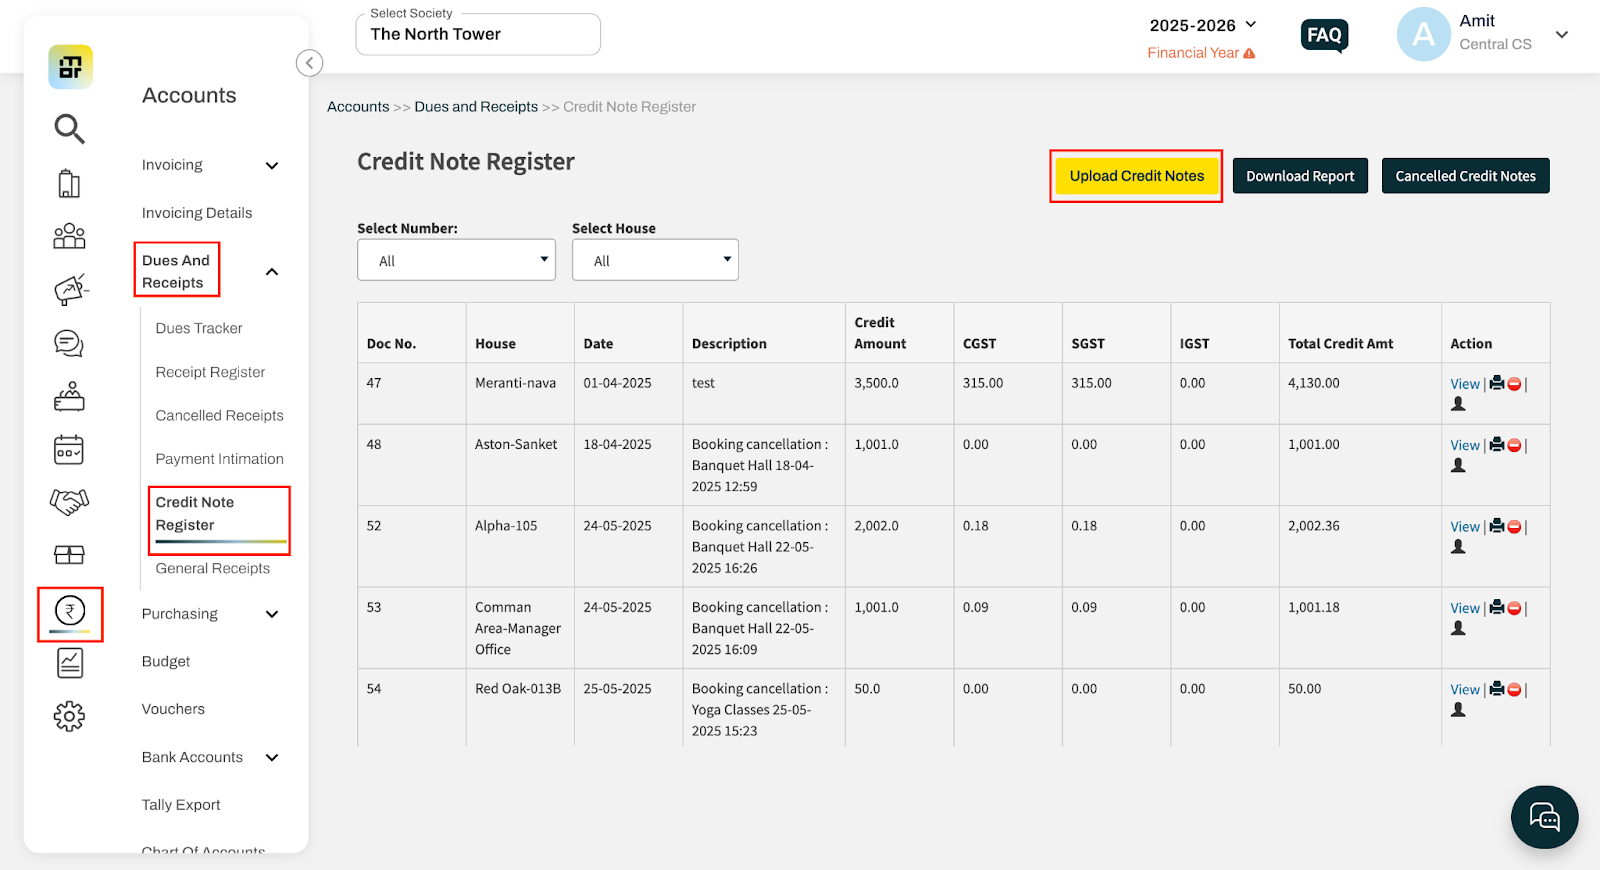Screen dimensions: 1600x870
Task: Select Dues Tracker menu item
Action: tap(199, 328)
